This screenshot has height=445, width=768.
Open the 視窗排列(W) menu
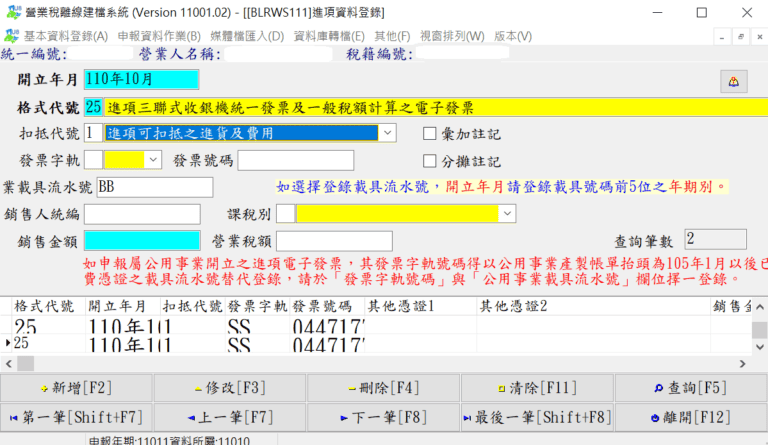click(x=452, y=36)
